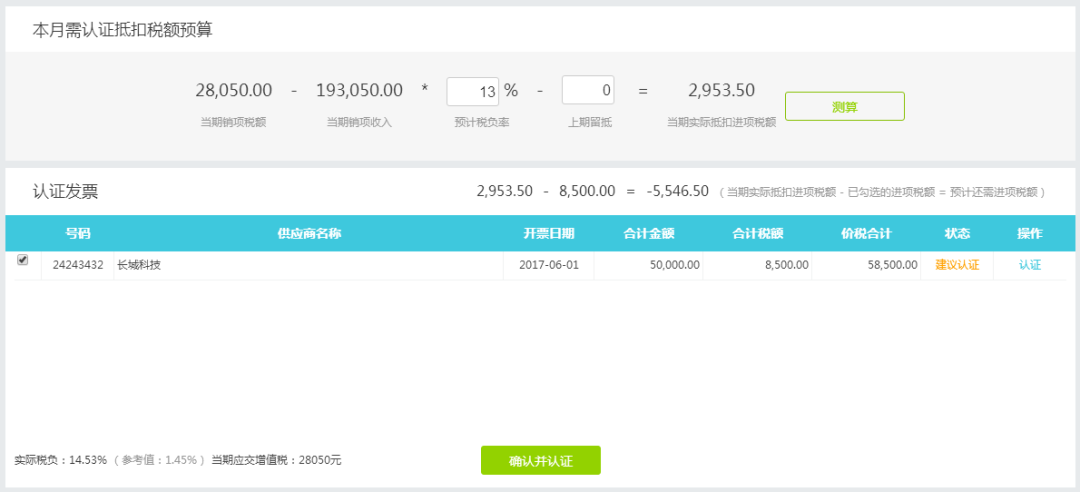The width and height of the screenshot is (1080, 492).
Task: Select the 合计金额 column header
Action: [649, 234]
